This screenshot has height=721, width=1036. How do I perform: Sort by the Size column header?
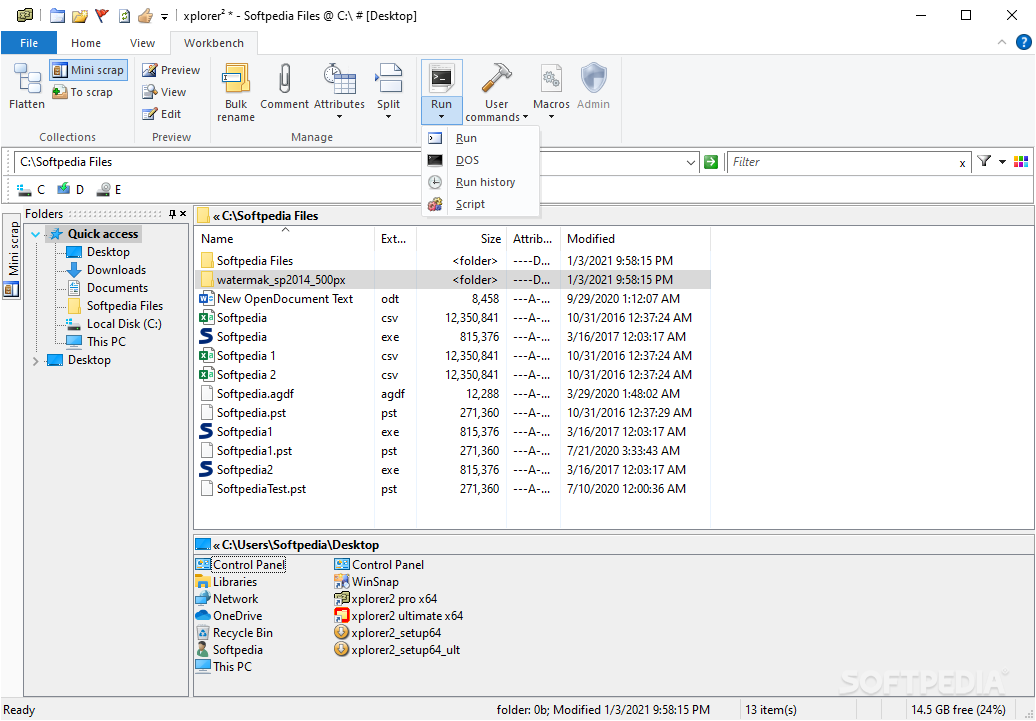461,239
